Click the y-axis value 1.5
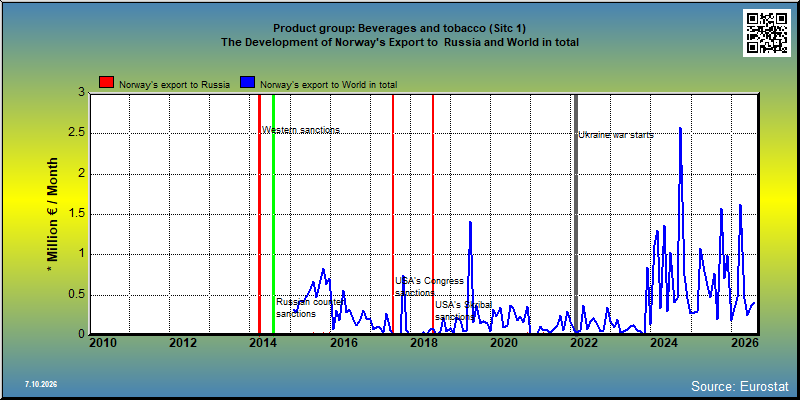 pyautogui.click(x=77, y=214)
